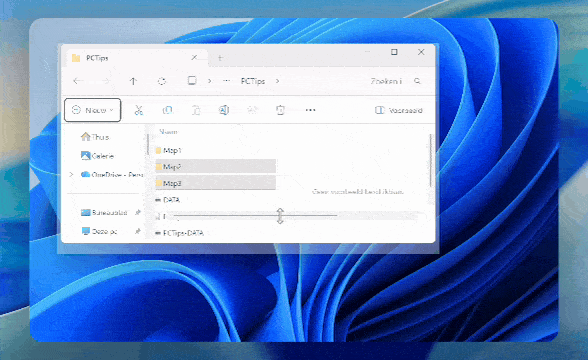The image size is (588, 360).
Task: Open Thuis in the sidebar
Action: [95, 137]
